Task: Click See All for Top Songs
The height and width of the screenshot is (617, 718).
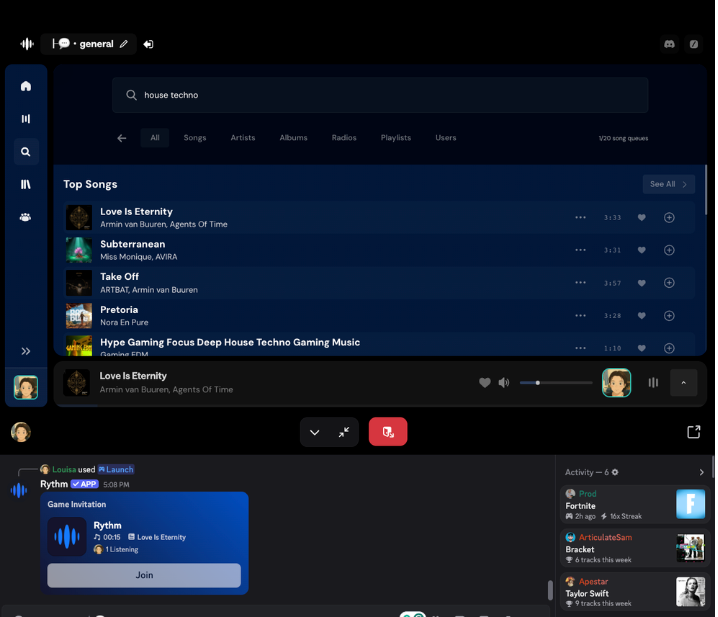Action: [x=669, y=184]
